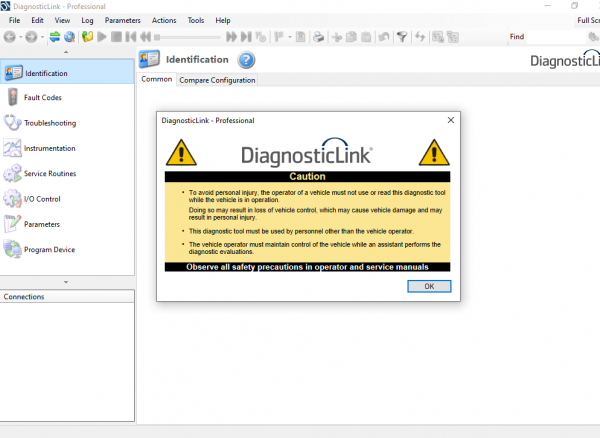600x438 pixels.
Task: Close the Caution dialog with X
Action: (451, 120)
